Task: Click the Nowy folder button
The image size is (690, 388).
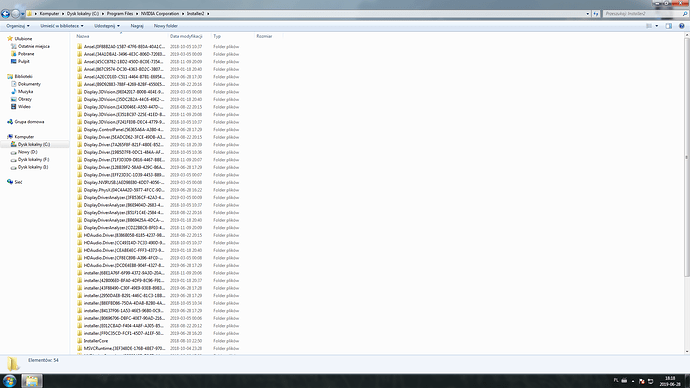Action: click(x=166, y=26)
